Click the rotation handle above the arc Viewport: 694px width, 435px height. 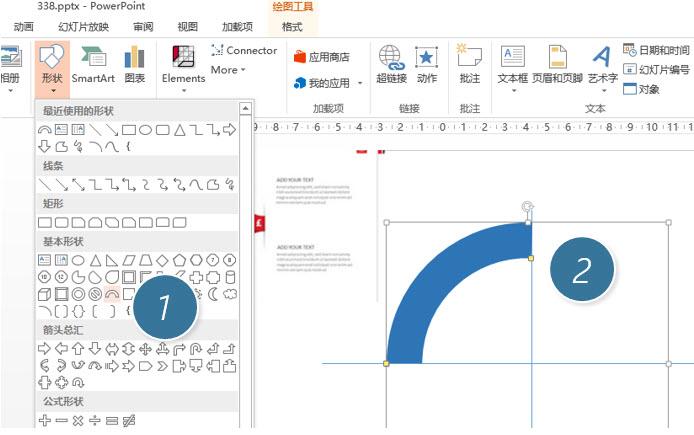[x=528, y=207]
